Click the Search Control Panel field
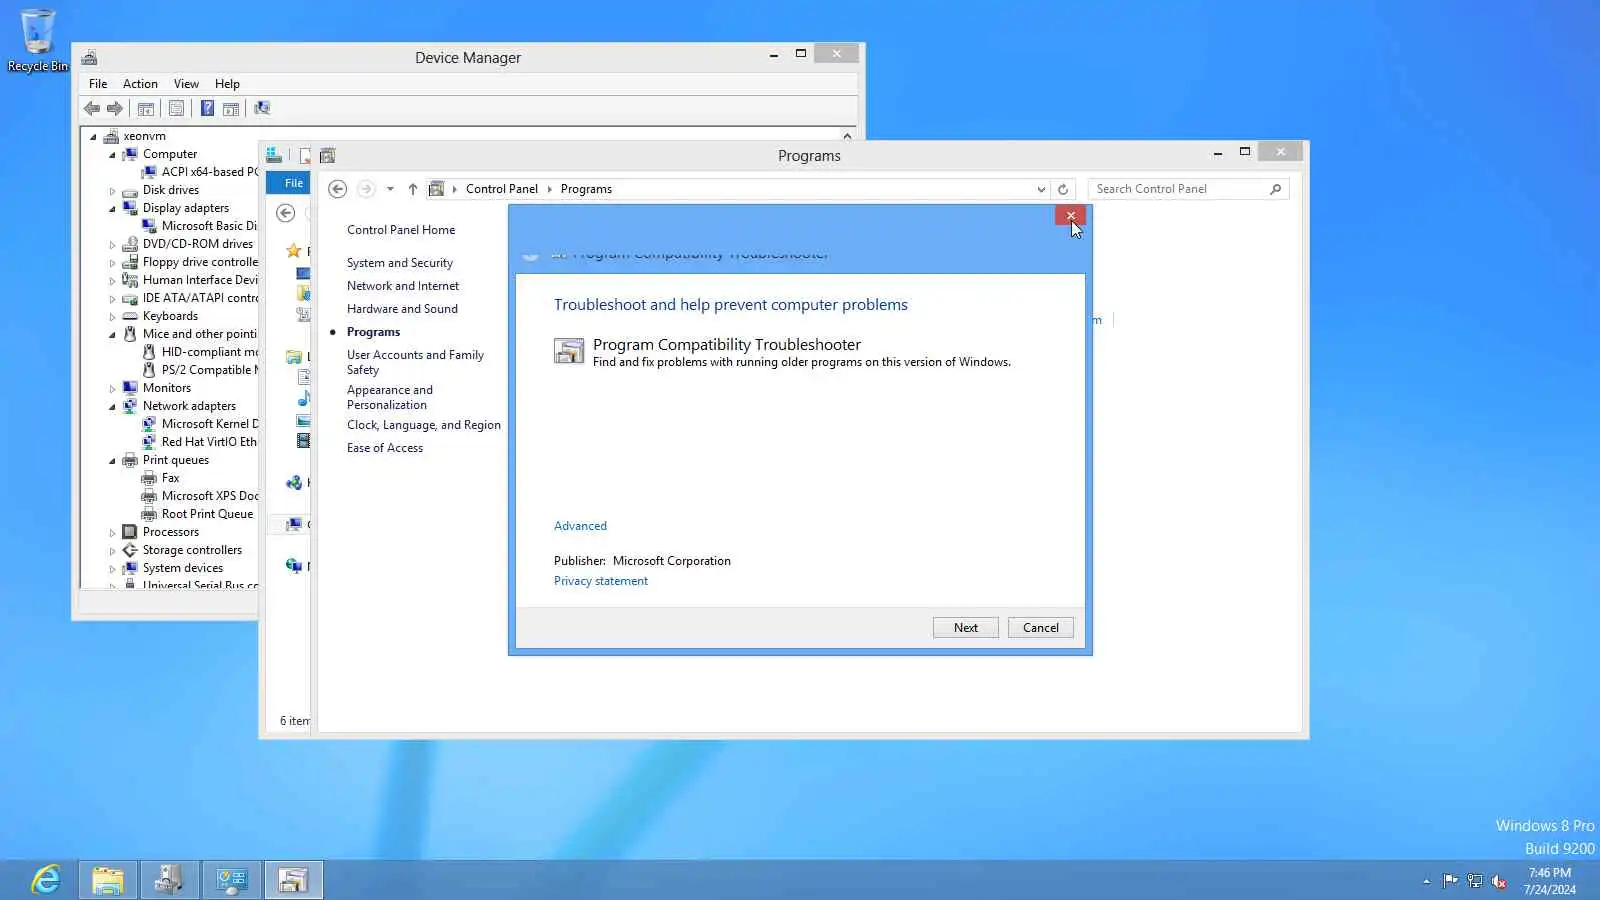The width and height of the screenshot is (1600, 900). pos(1188,189)
